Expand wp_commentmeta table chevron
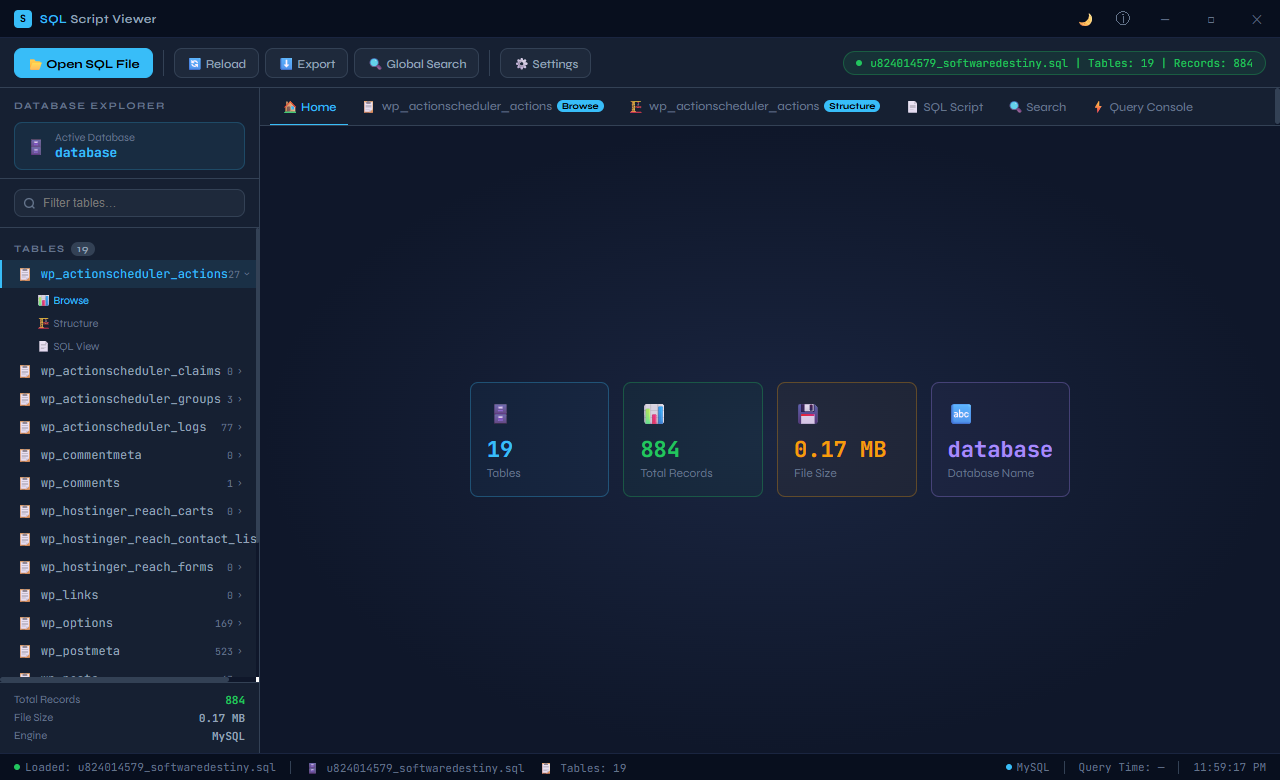Screen dimensions: 1280x780 click(x=240, y=455)
